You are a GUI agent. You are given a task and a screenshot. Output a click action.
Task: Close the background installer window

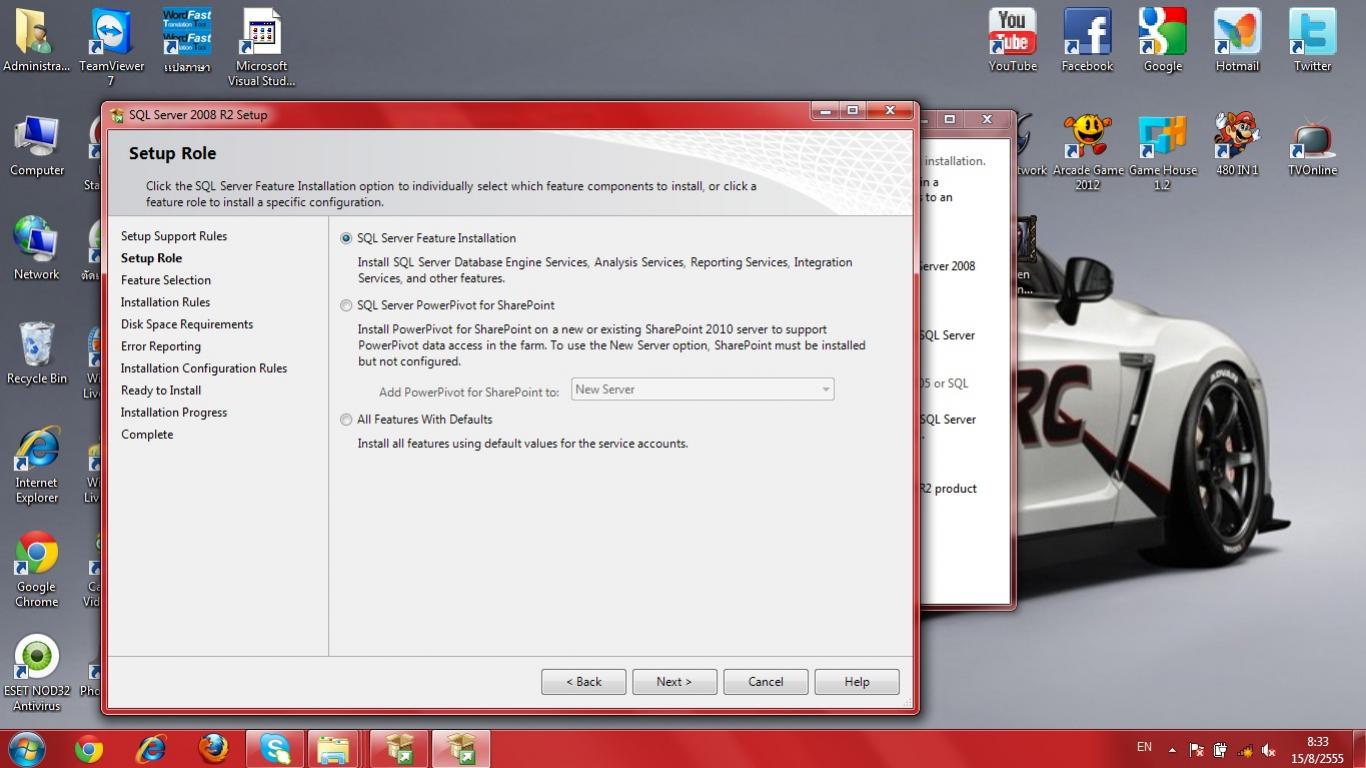click(987, 119)
